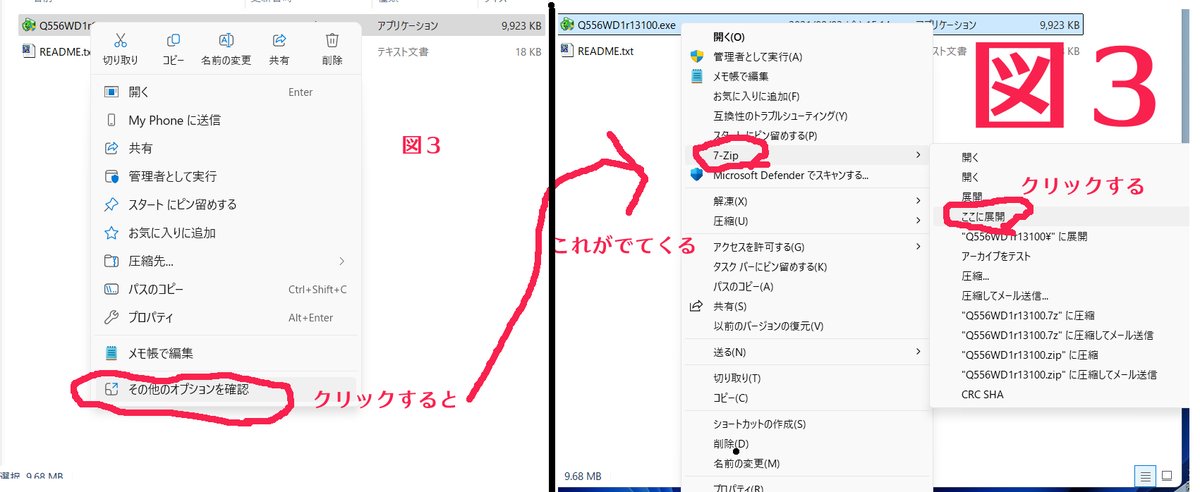Choose プロパティ with Alt+Enter shortcut
This screenshot has width=1200, height=492.
click(227, 317)
